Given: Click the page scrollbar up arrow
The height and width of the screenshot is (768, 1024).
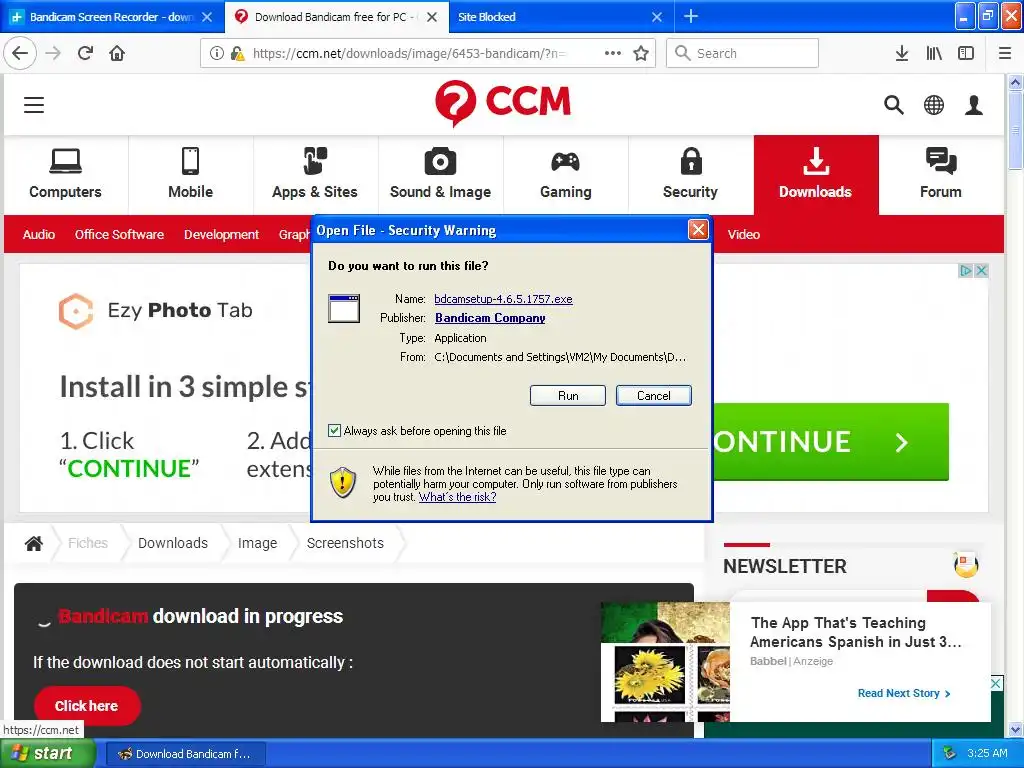Looking at the screenshot, I should tap(1015, 82).
